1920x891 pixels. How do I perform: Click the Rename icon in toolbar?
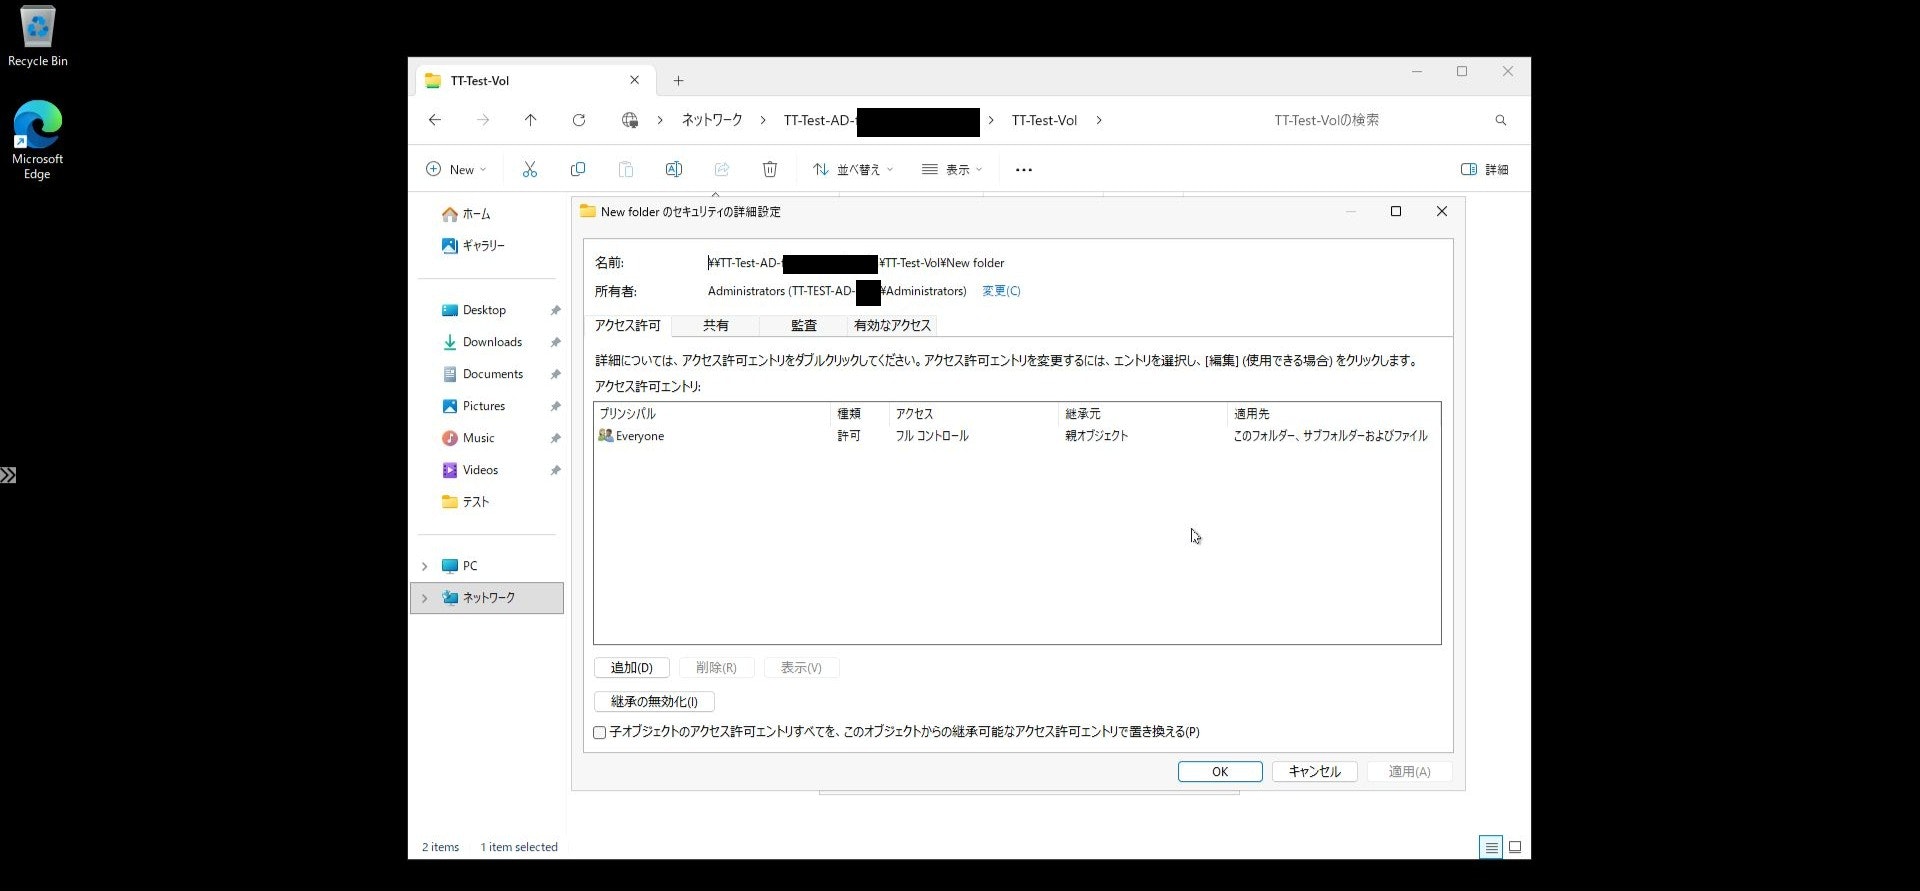(674, 169)
